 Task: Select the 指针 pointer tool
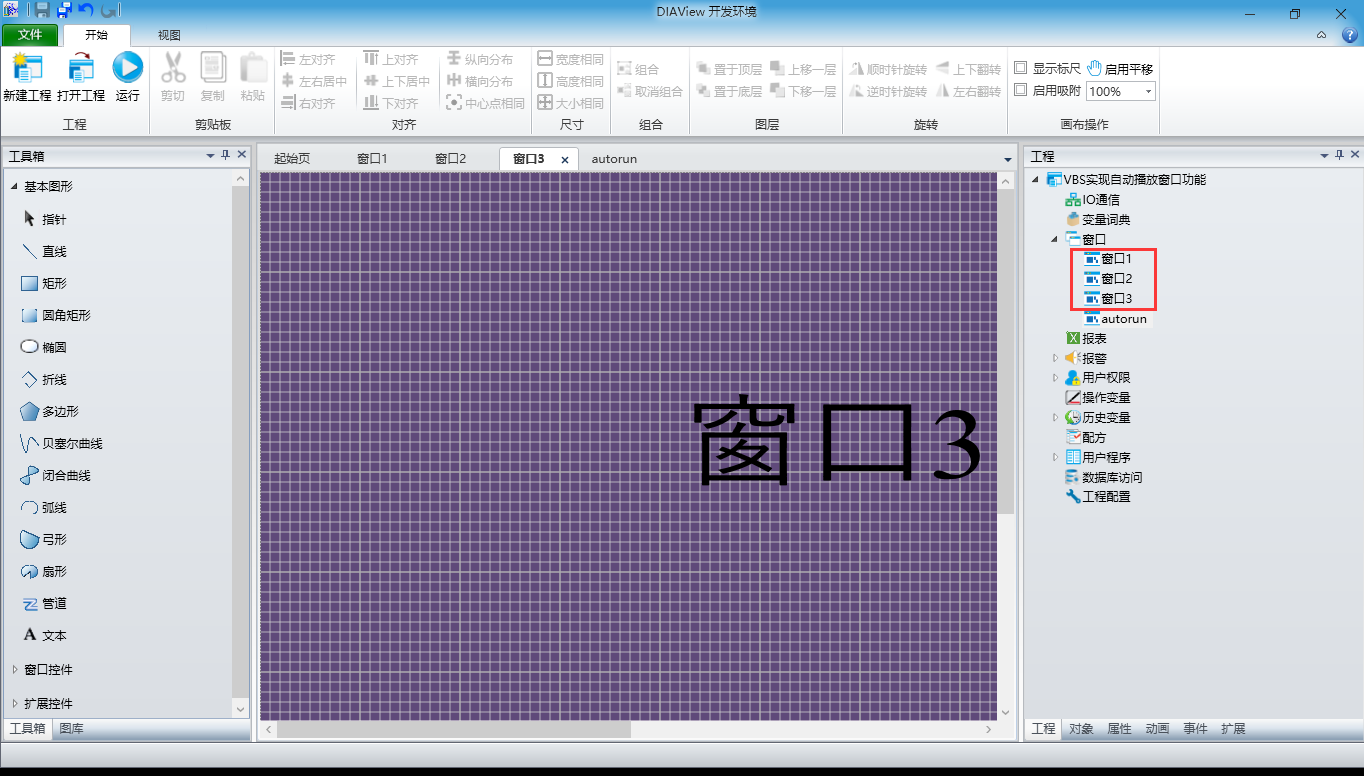click(x=44, y=219)
